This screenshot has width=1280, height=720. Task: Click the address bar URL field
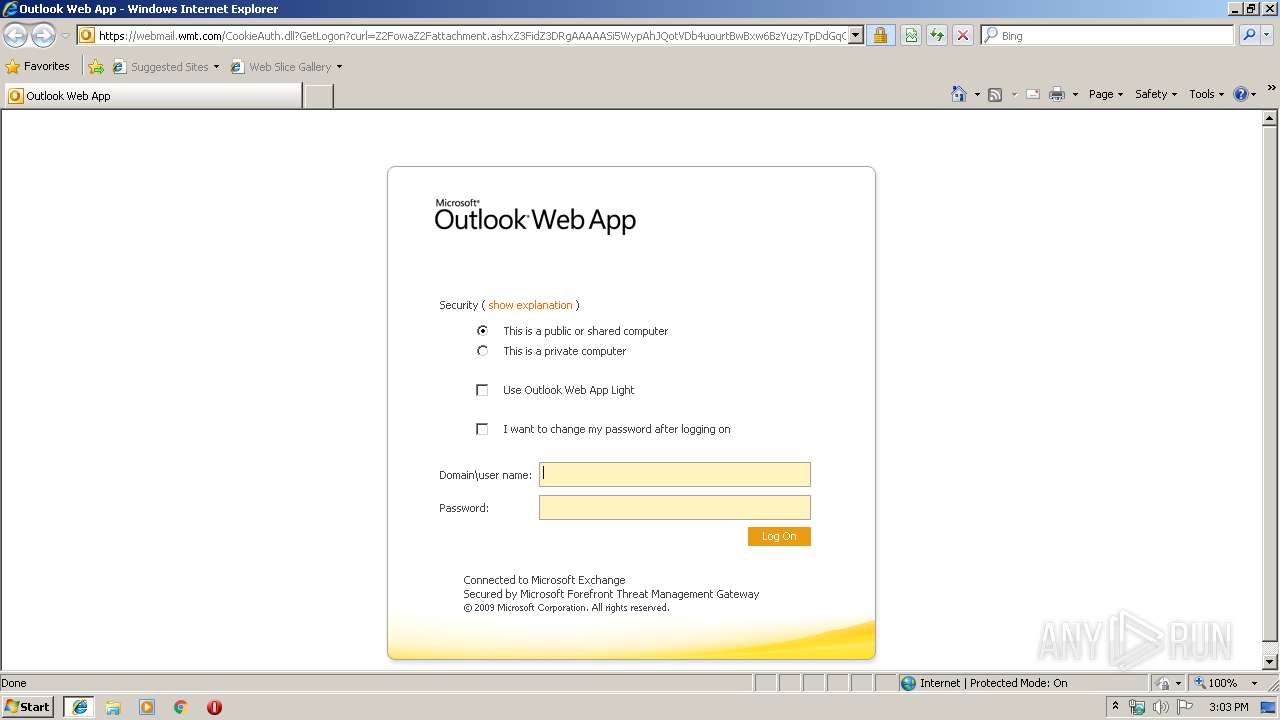pos(470,35)
